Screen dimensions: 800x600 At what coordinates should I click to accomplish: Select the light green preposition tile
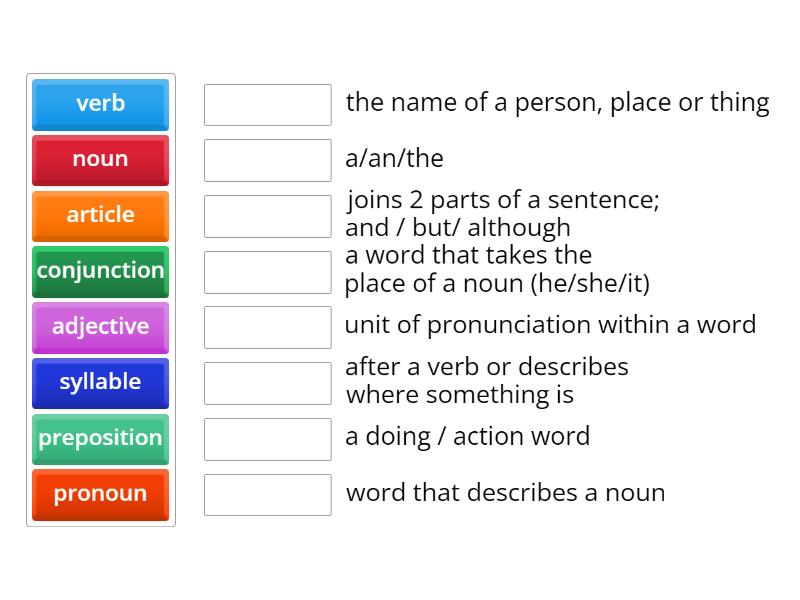pos(100,439)
